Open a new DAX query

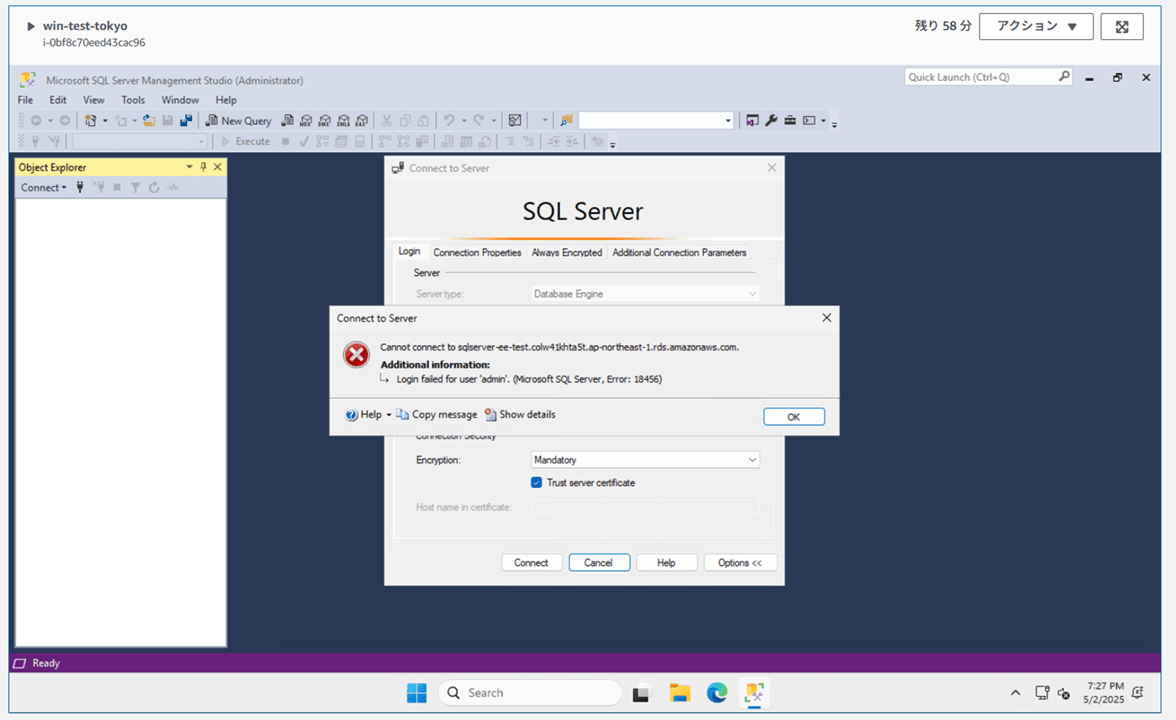[362, 121]
